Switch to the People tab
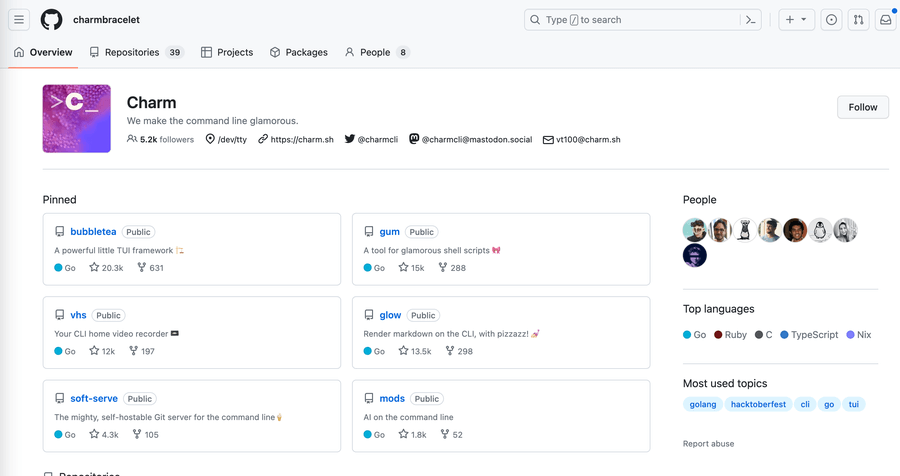 click(x=377, y=52)
